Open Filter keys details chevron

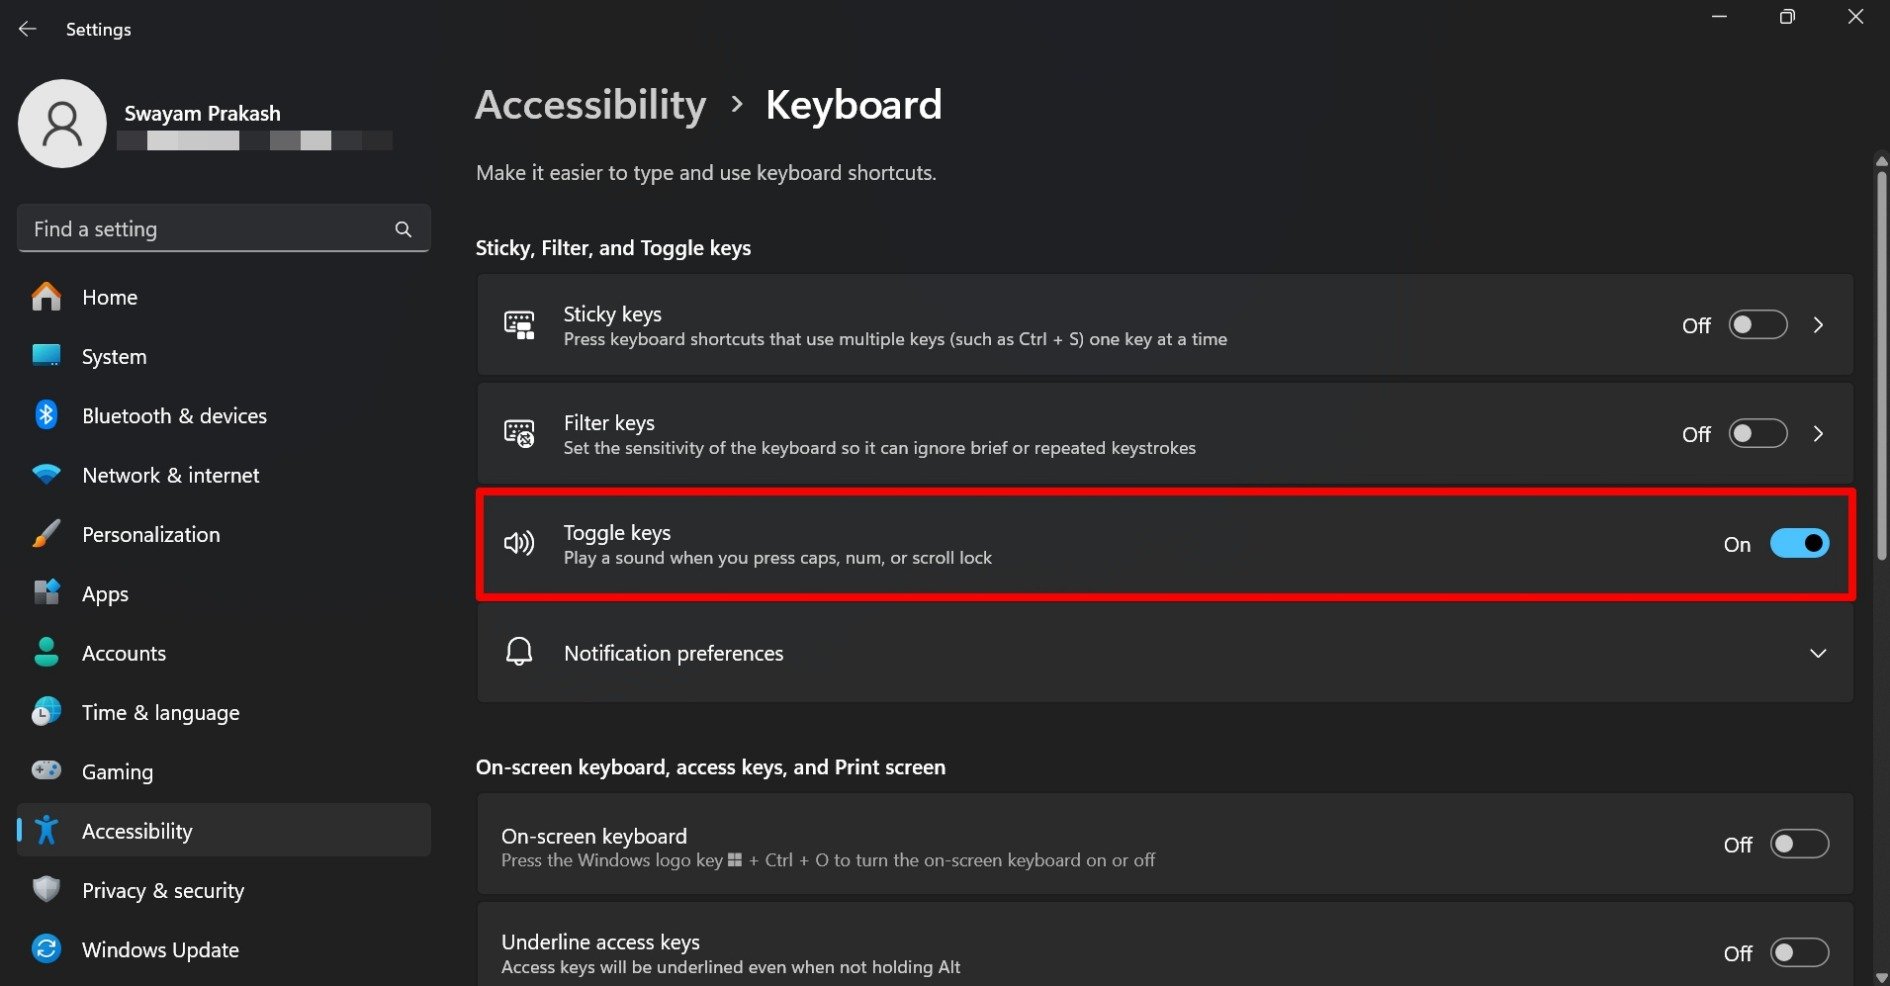(1818, 434)
